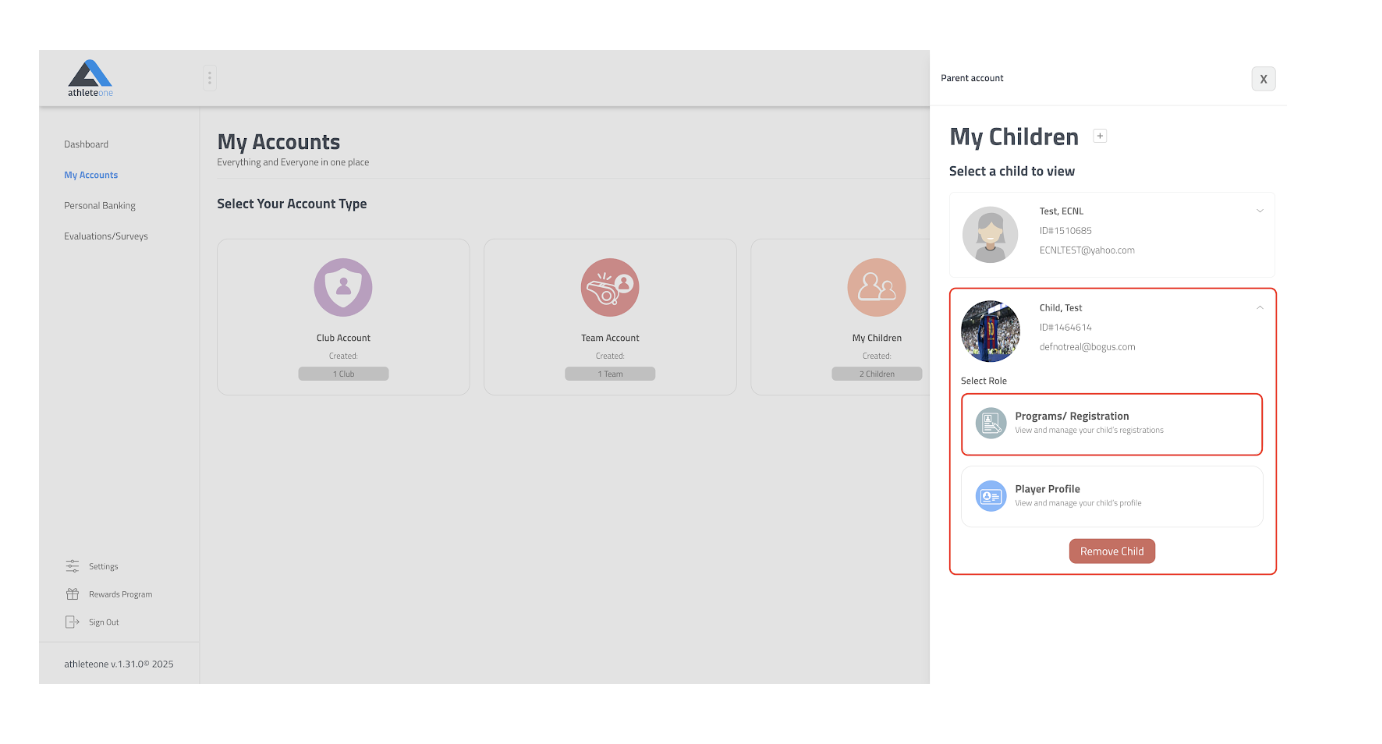Go to Dashboard in sidebar
This screenshot has width=1382, height=744.
point(86,144)
